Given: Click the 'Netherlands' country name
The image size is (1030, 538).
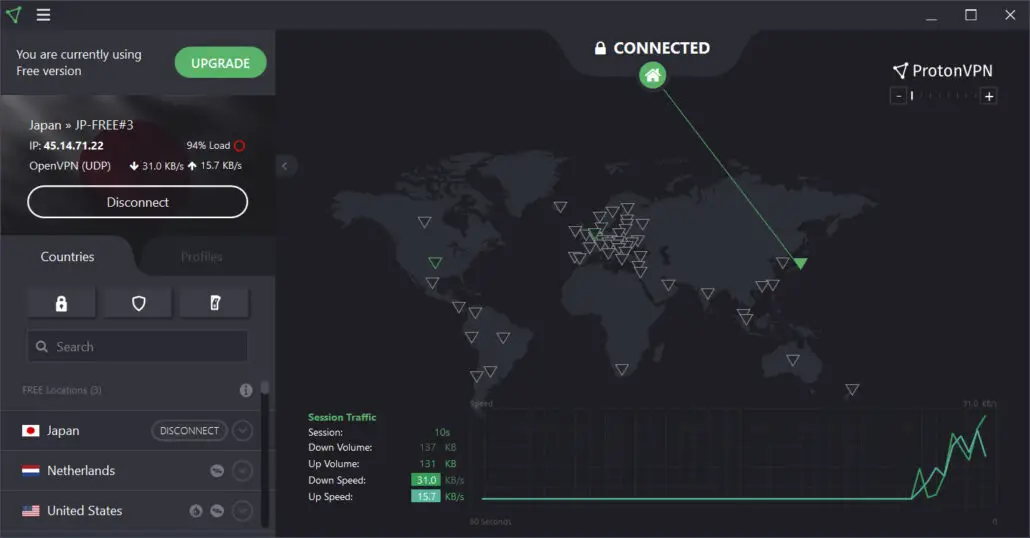Looking at the screenshot, I should coord(81,470).
